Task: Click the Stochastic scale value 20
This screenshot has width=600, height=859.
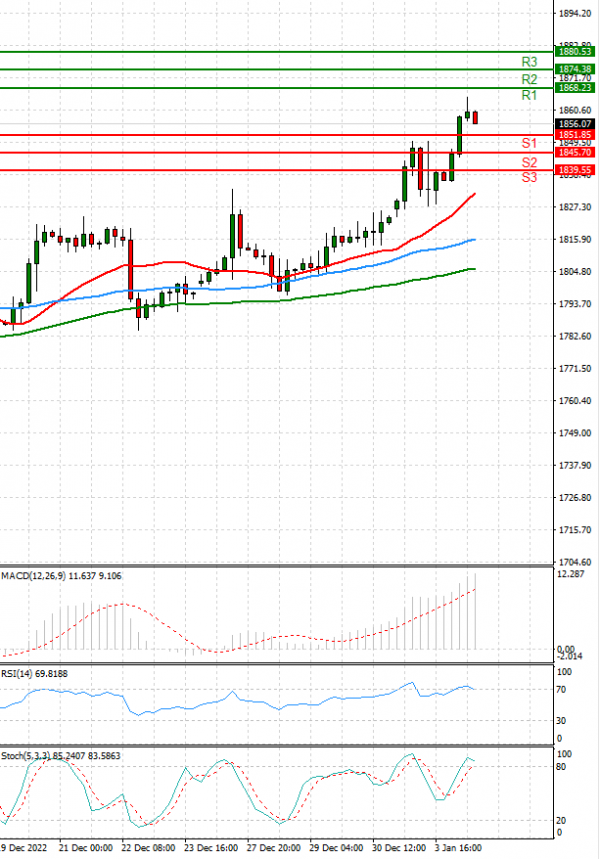Action: 561,821
